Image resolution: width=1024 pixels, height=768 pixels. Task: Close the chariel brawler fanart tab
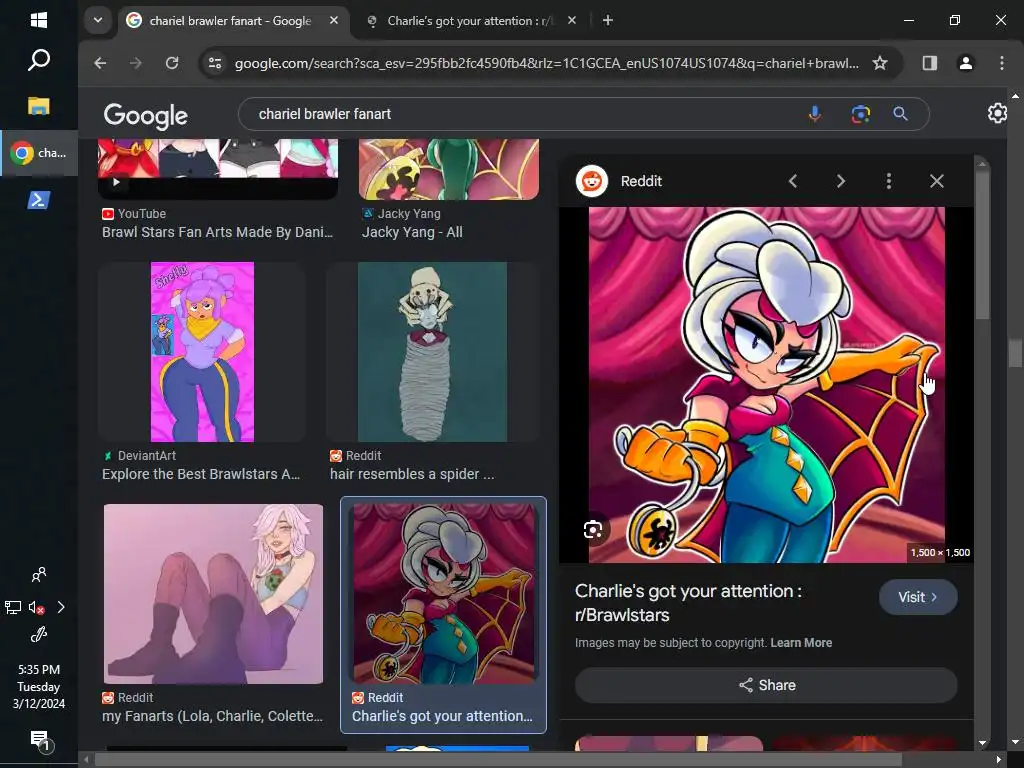click(x=334, y=20)
